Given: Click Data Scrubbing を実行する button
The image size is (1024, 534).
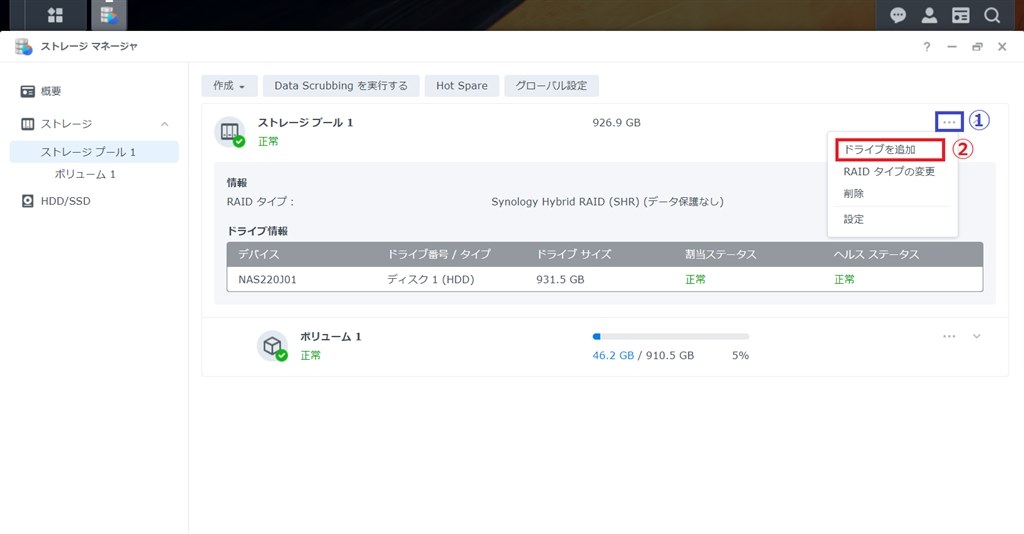Looking at the screenshot, I should (341, 86).
